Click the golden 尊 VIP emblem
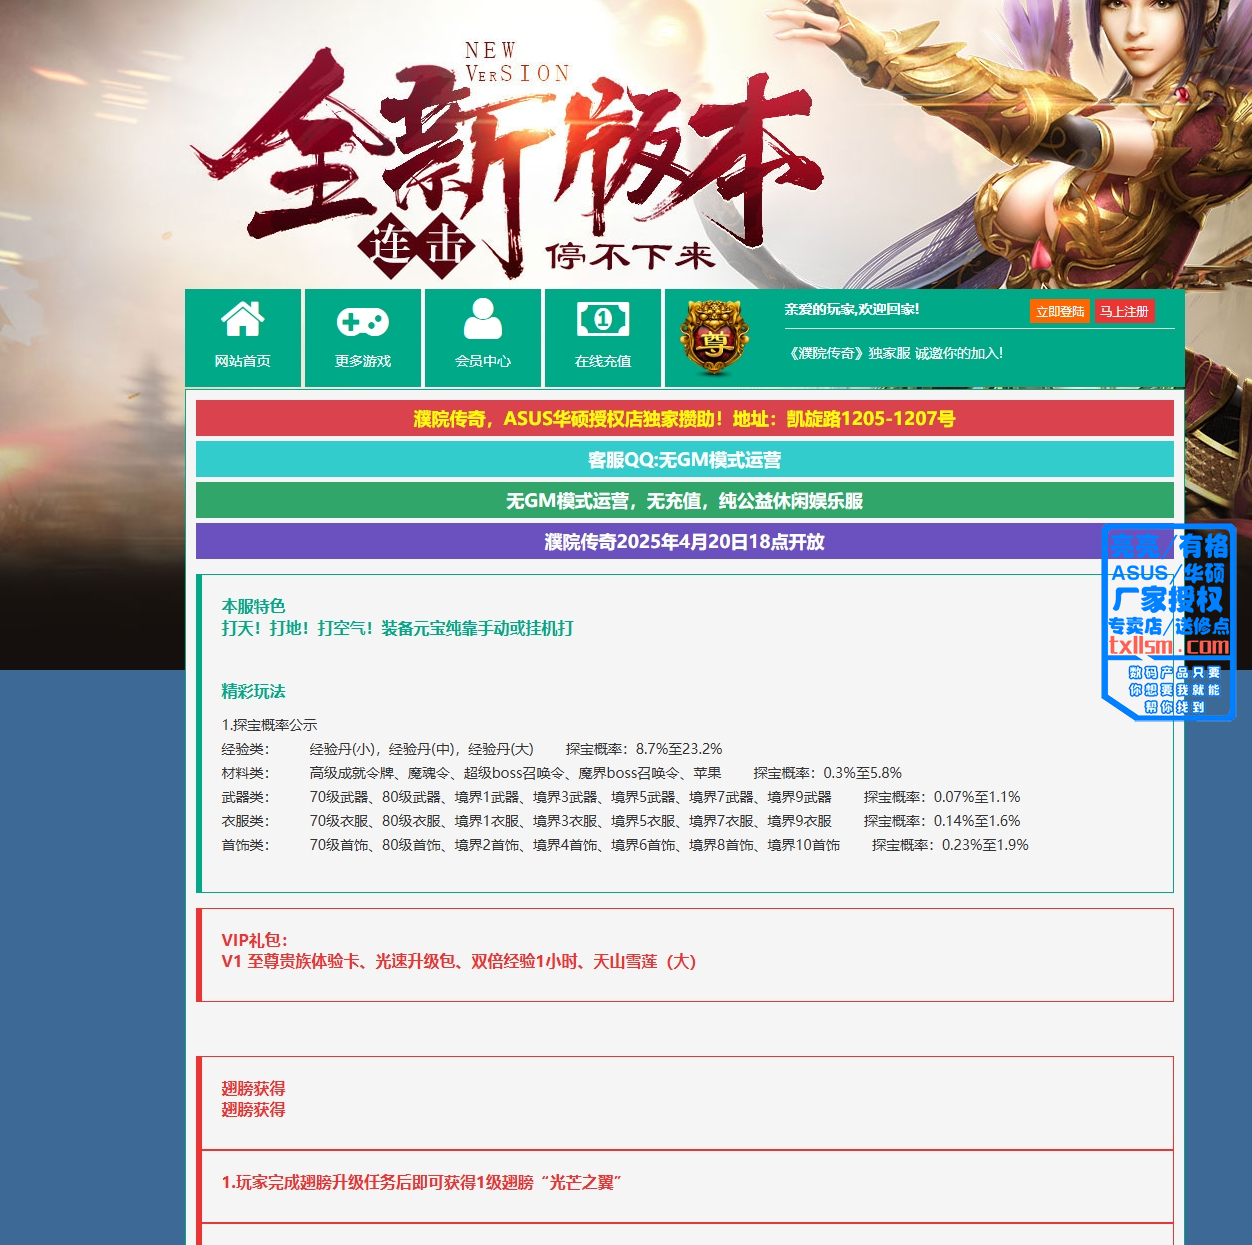Viewport: 1252px width, 1245px height. coord(713,338)
